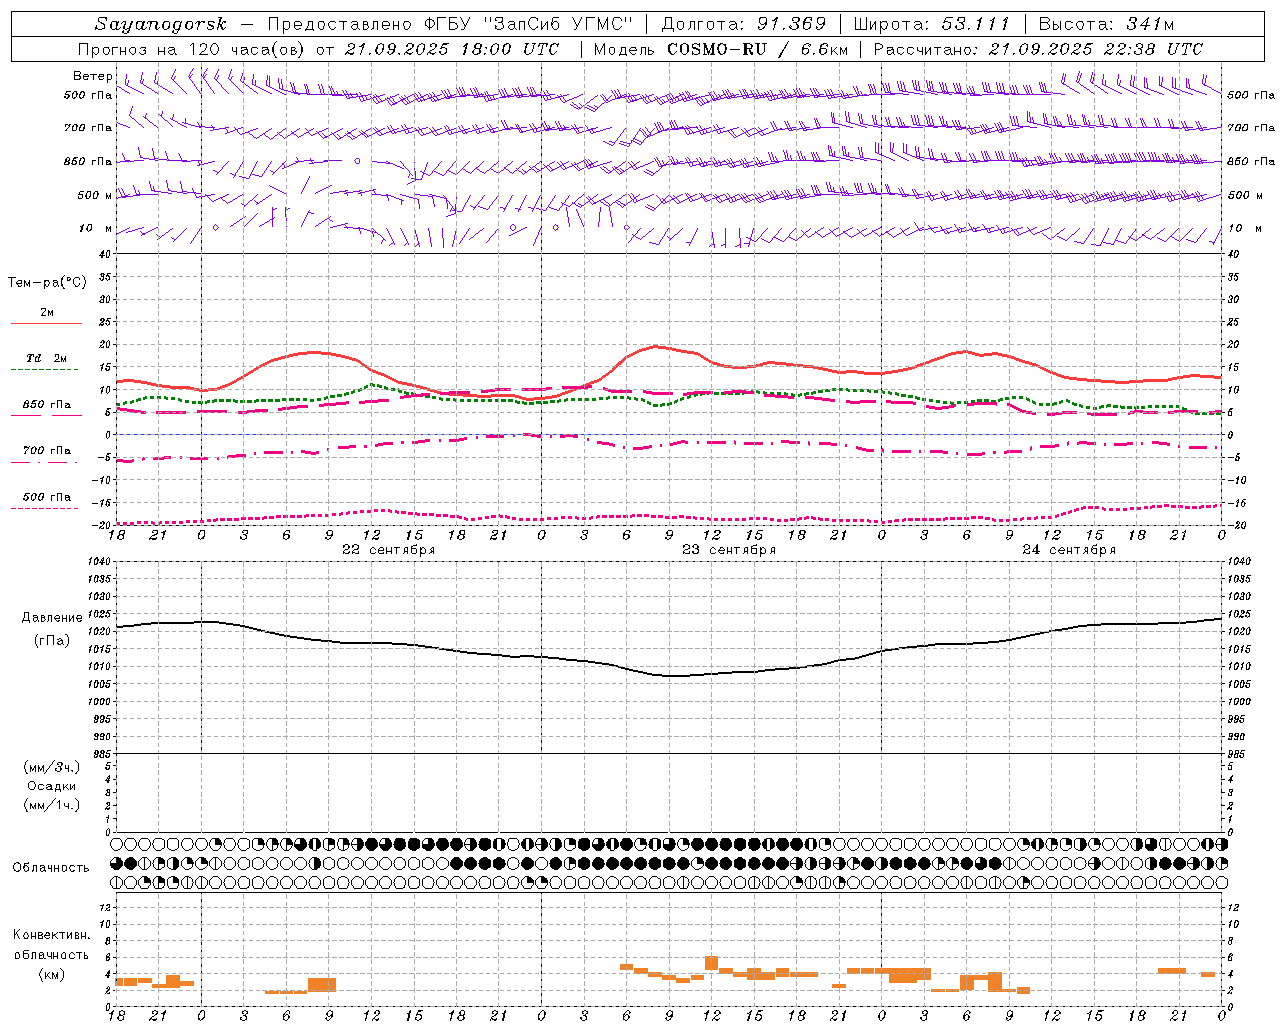Screen dimensions: 1280x1024
Task: Click the 'Sayanogorsk' station title
Action: tap(161, 24)
